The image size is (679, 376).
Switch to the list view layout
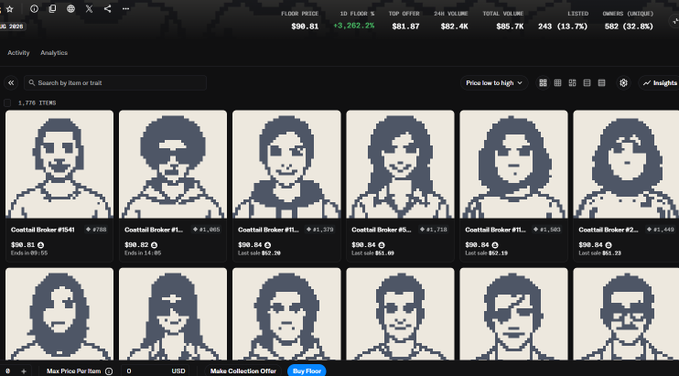pyautogui.click(x=587, y=83)
